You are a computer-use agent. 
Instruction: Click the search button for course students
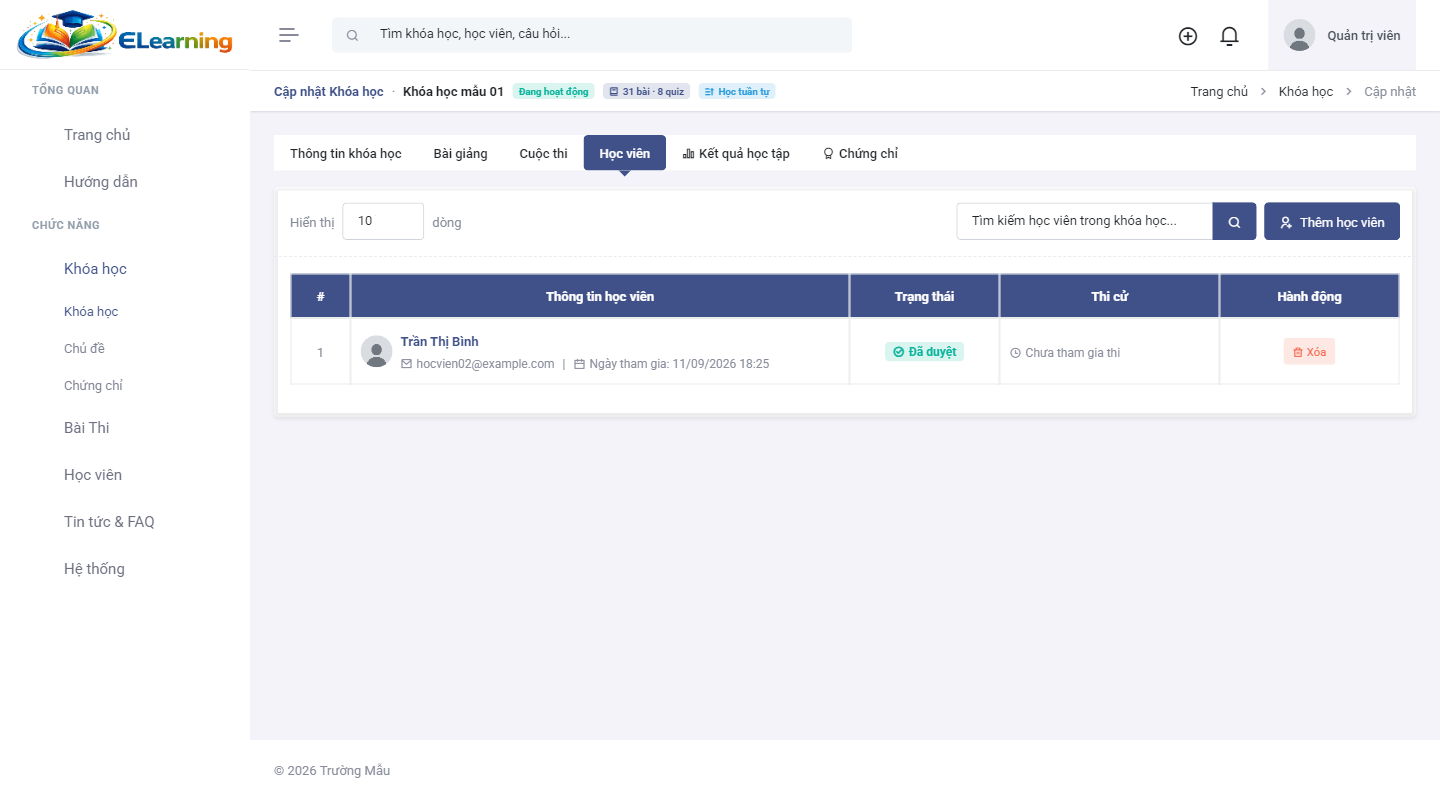coord(1234,222)
